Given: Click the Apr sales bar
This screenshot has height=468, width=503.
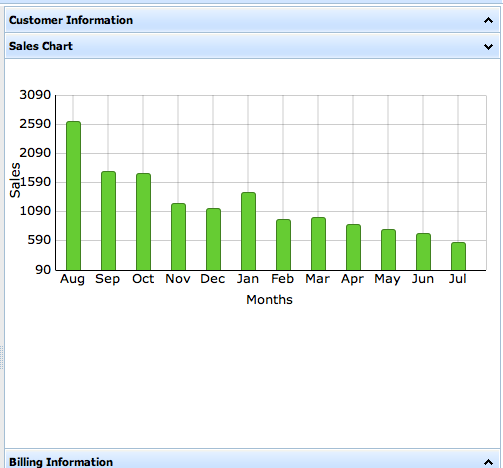Looking at the screenshot, I should [x=353, y=247].
